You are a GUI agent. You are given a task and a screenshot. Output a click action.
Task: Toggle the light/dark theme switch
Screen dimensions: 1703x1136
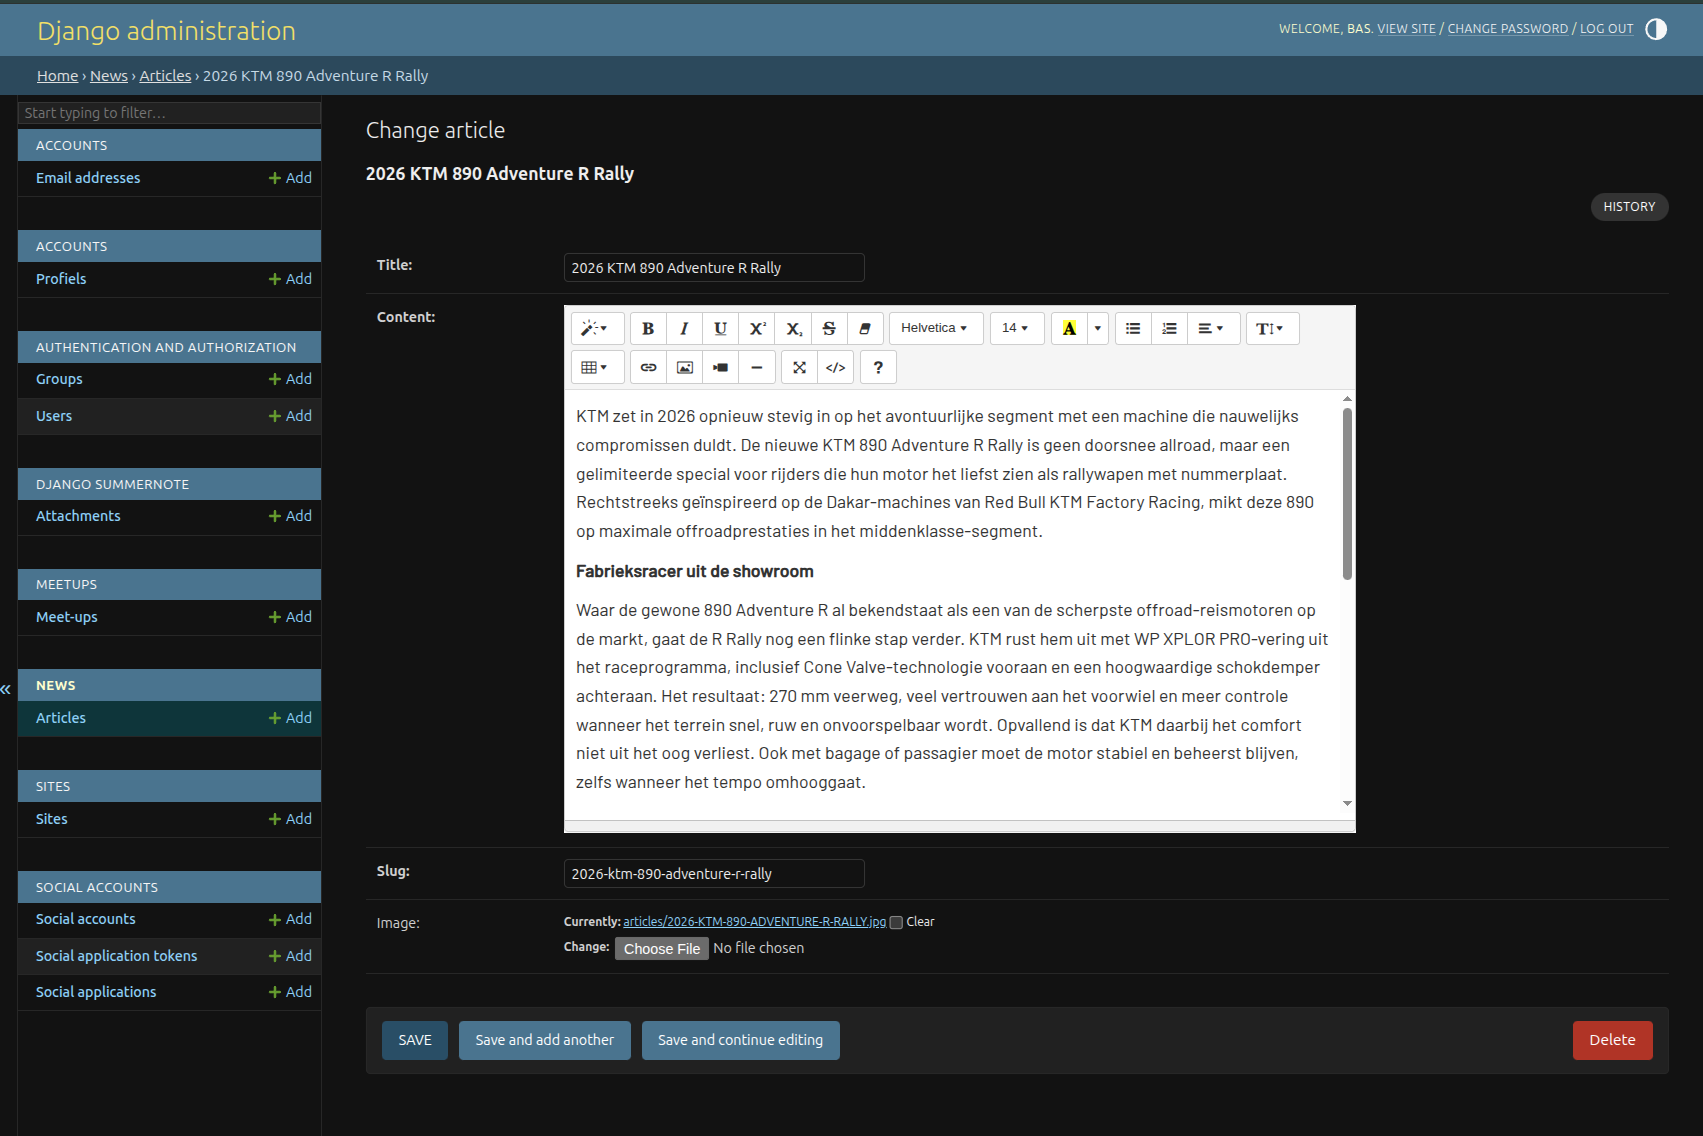pos(1656,29)
